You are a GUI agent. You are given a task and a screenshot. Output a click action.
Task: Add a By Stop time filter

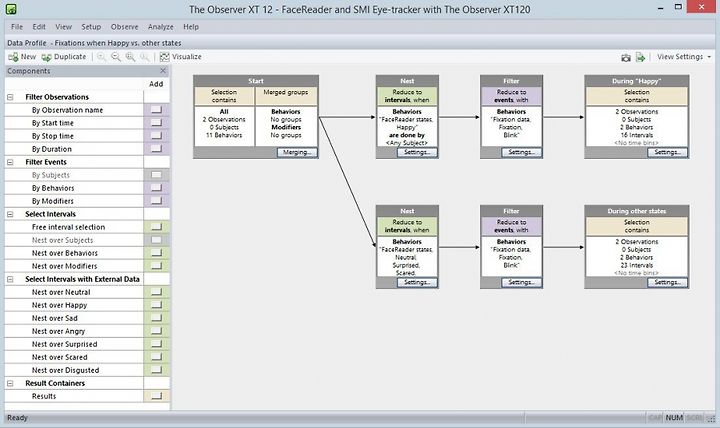(157, 135)
